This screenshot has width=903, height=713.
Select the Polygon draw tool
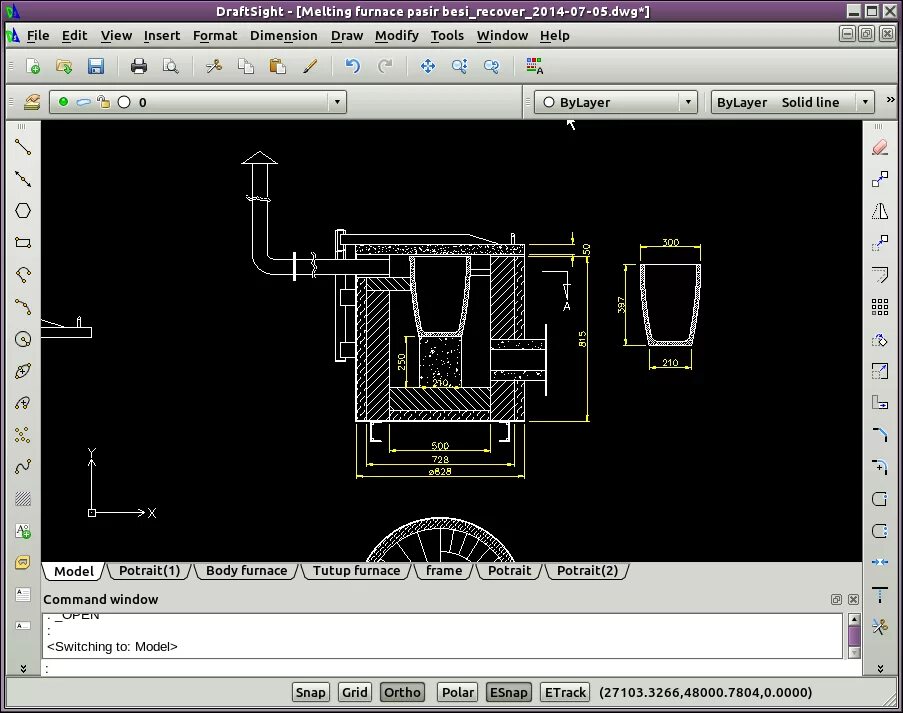[x=23, y=211]
